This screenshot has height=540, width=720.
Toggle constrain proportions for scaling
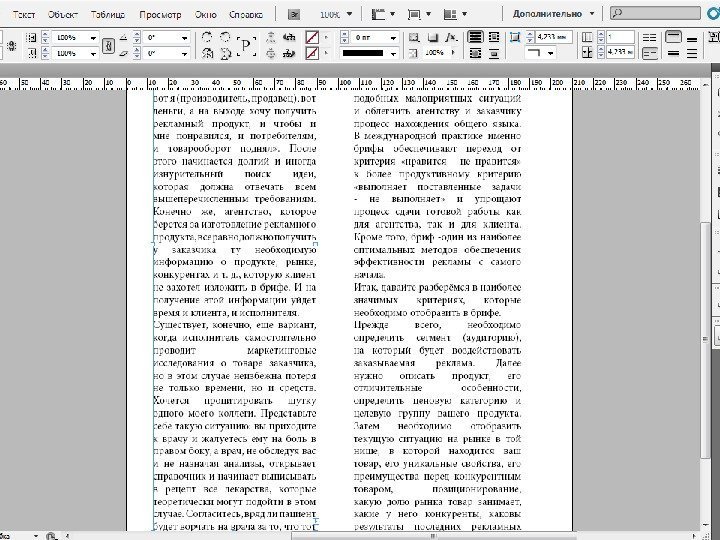[108, 45]
